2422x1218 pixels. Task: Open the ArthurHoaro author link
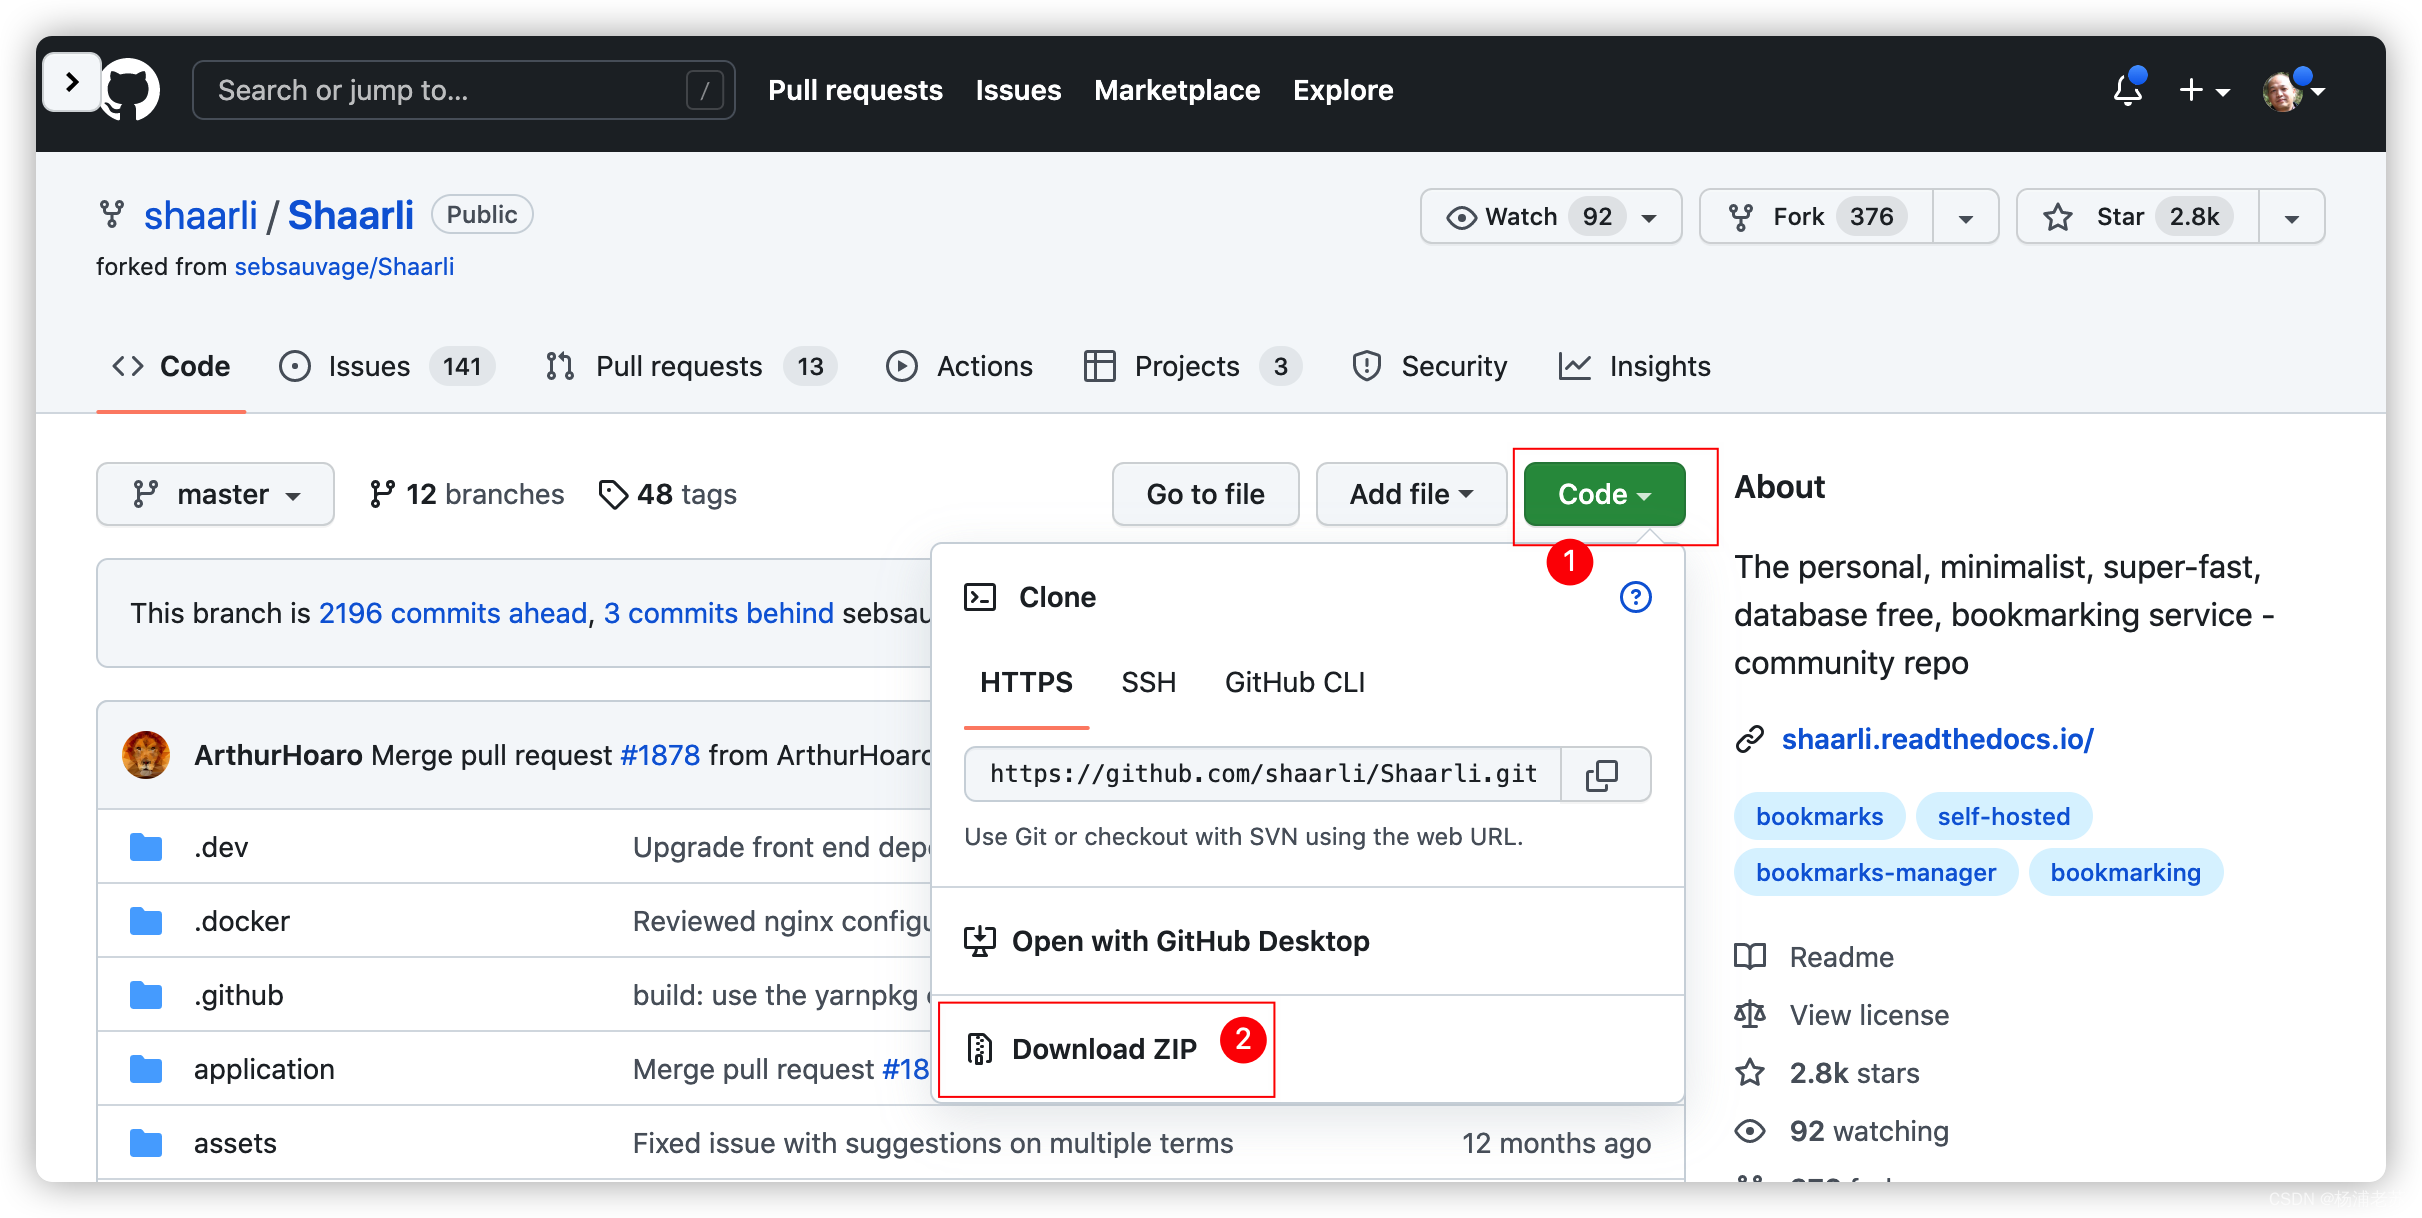pos(278,755)
